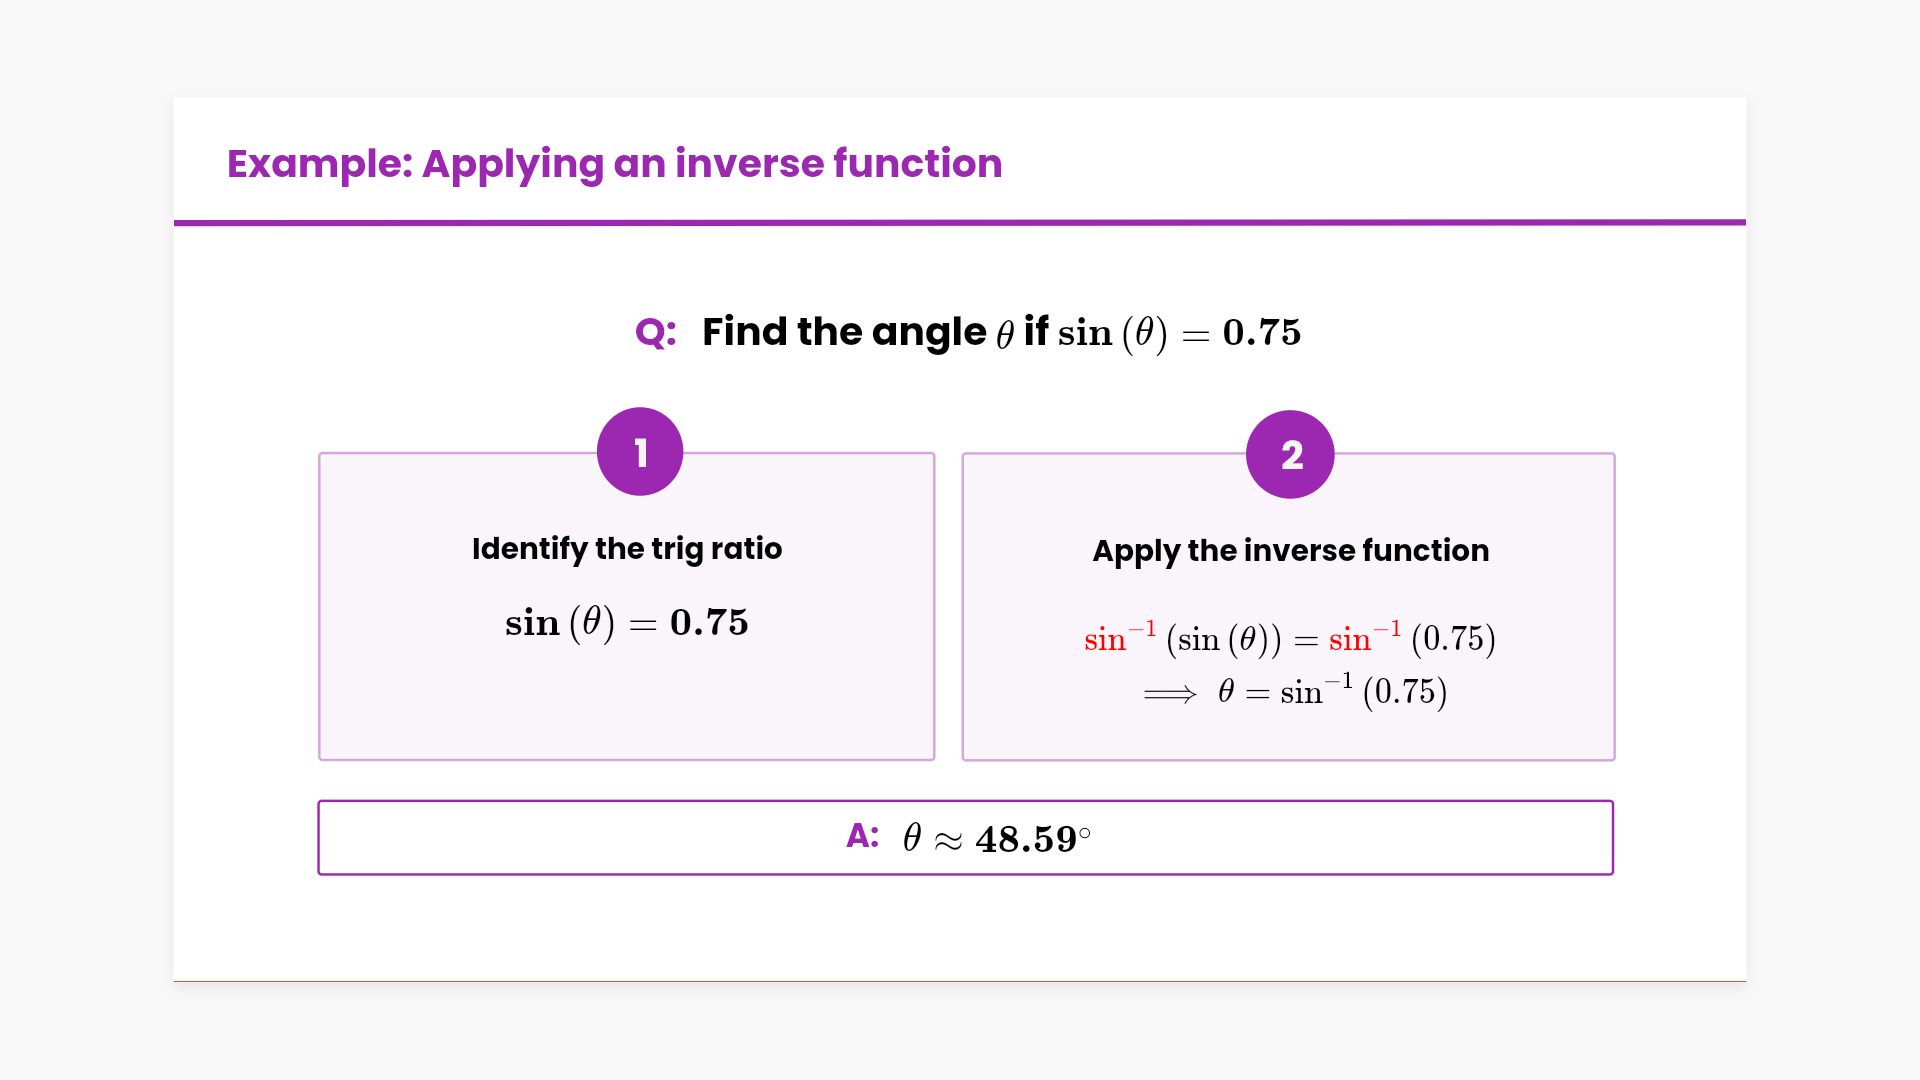Click the theta symbol in the answer box

coord(912,838)
